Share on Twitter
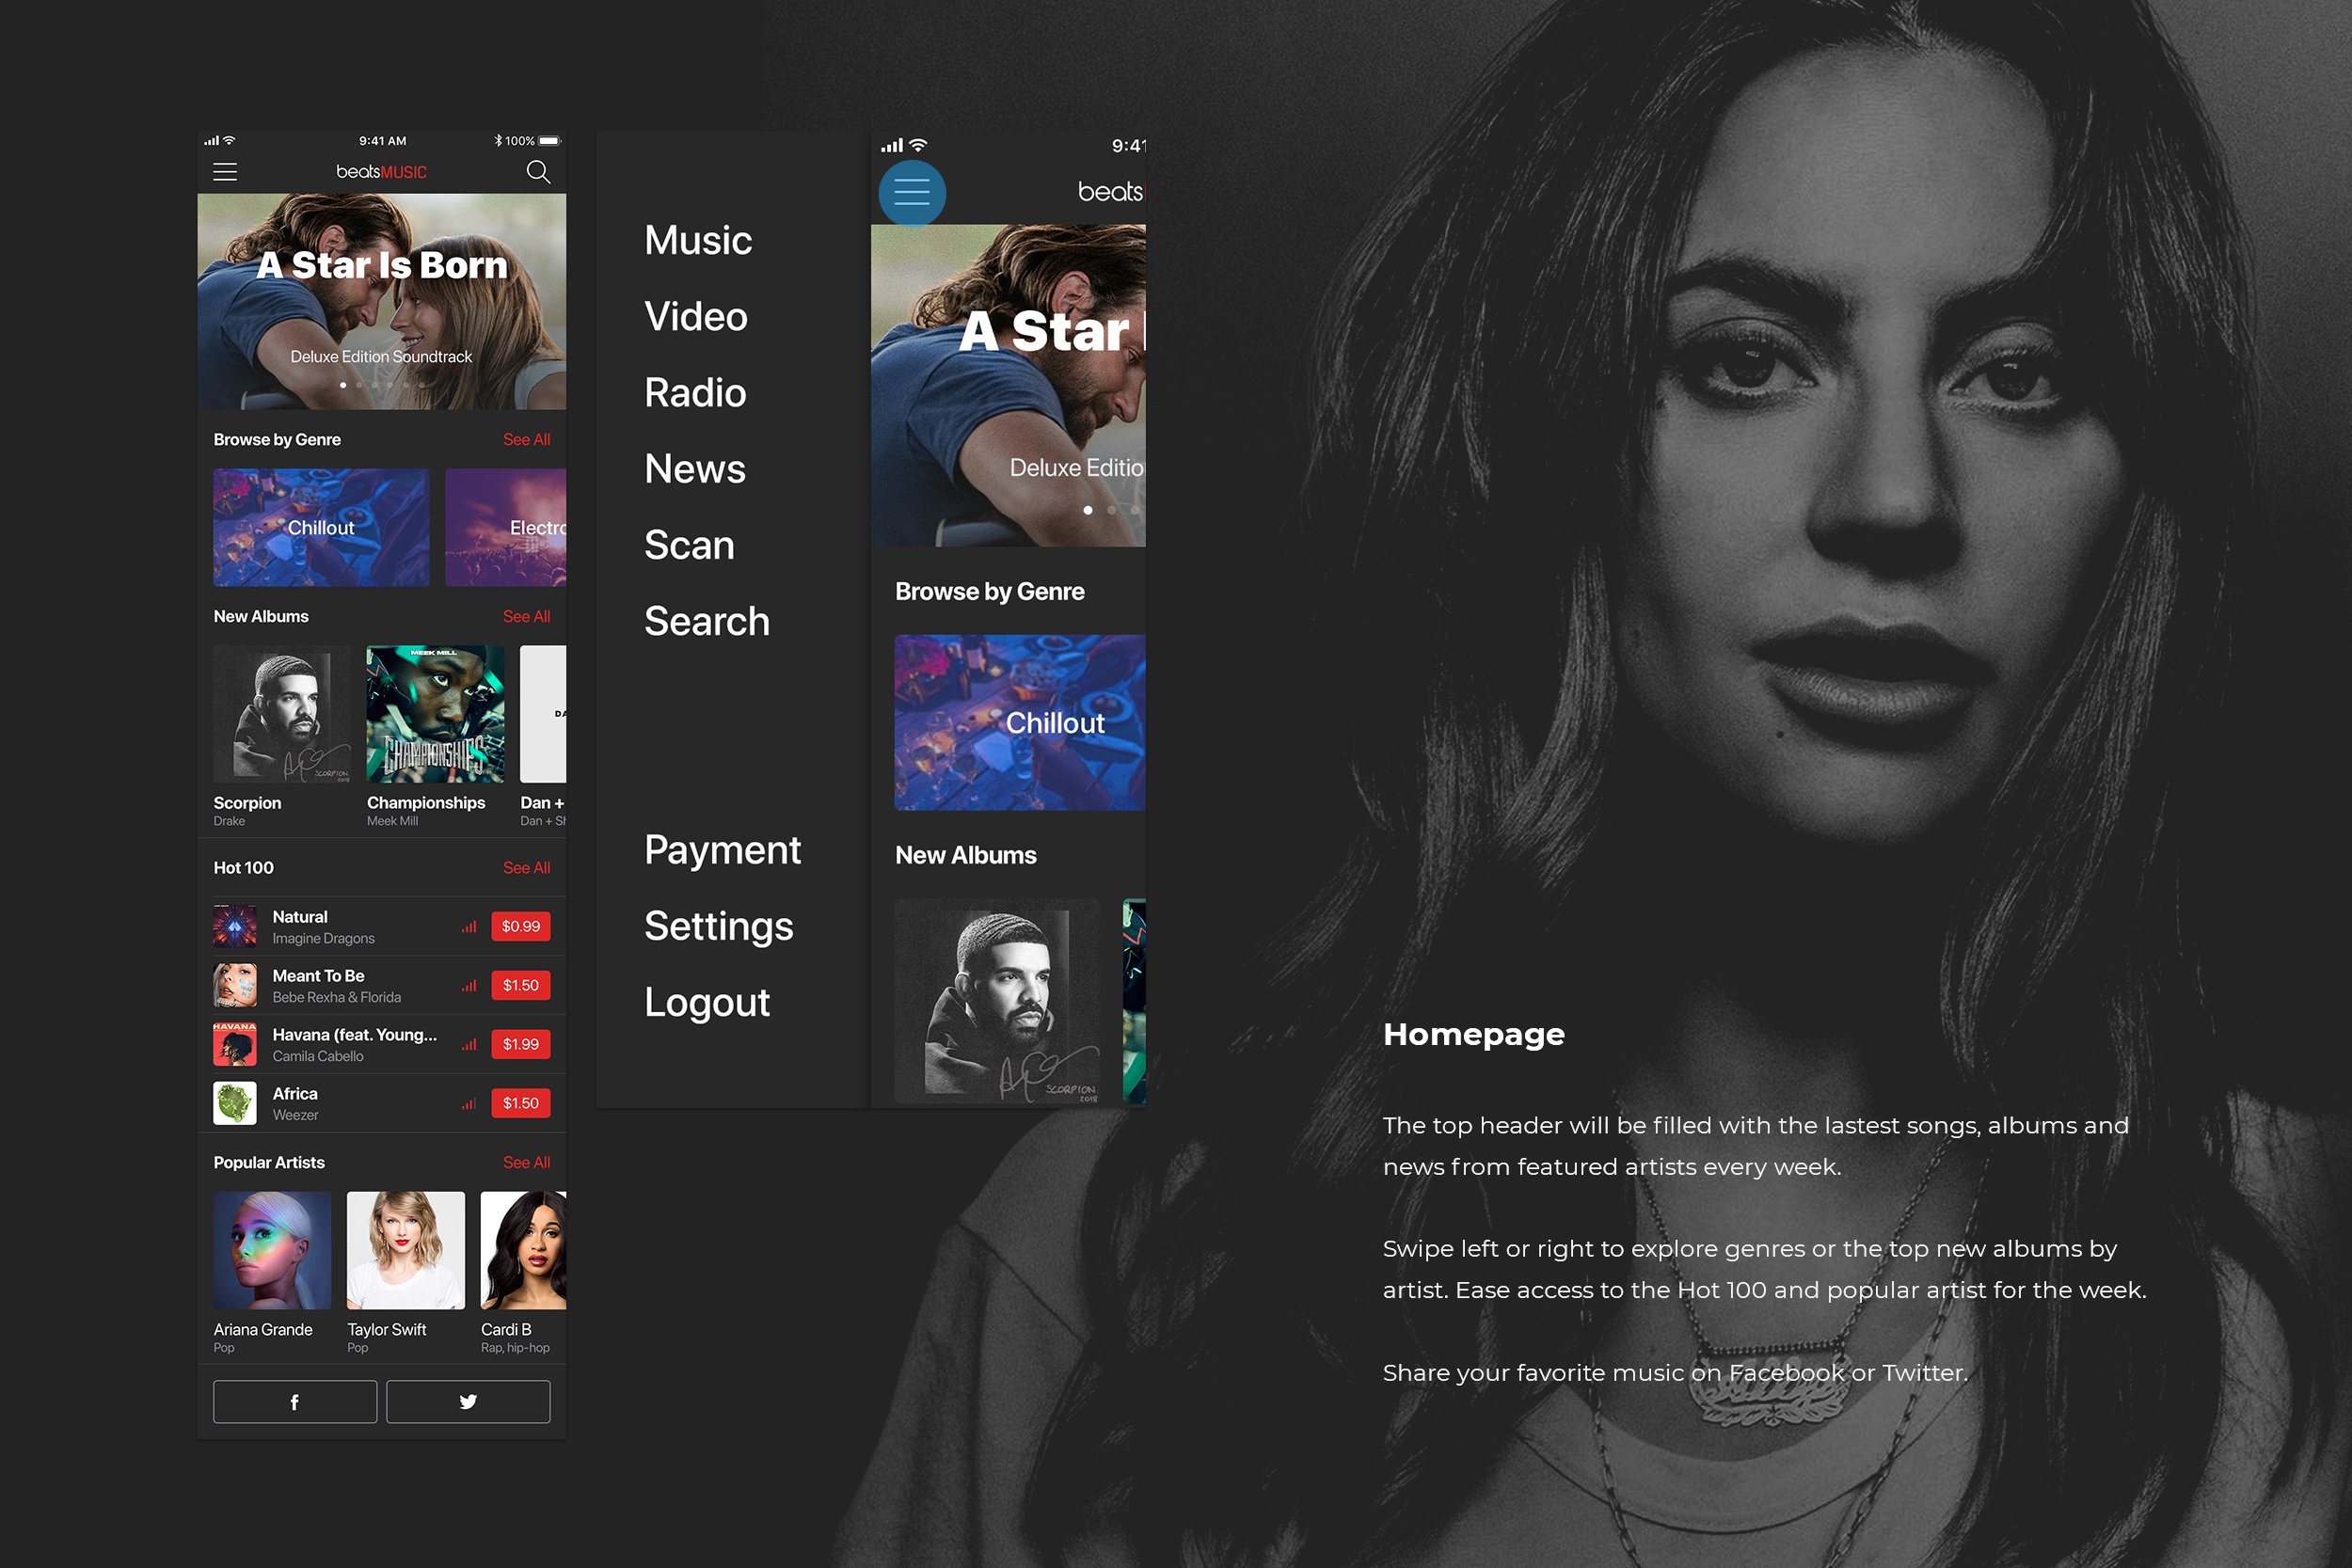This screenshot has width=2352, height=1568. coord(468,1401)
